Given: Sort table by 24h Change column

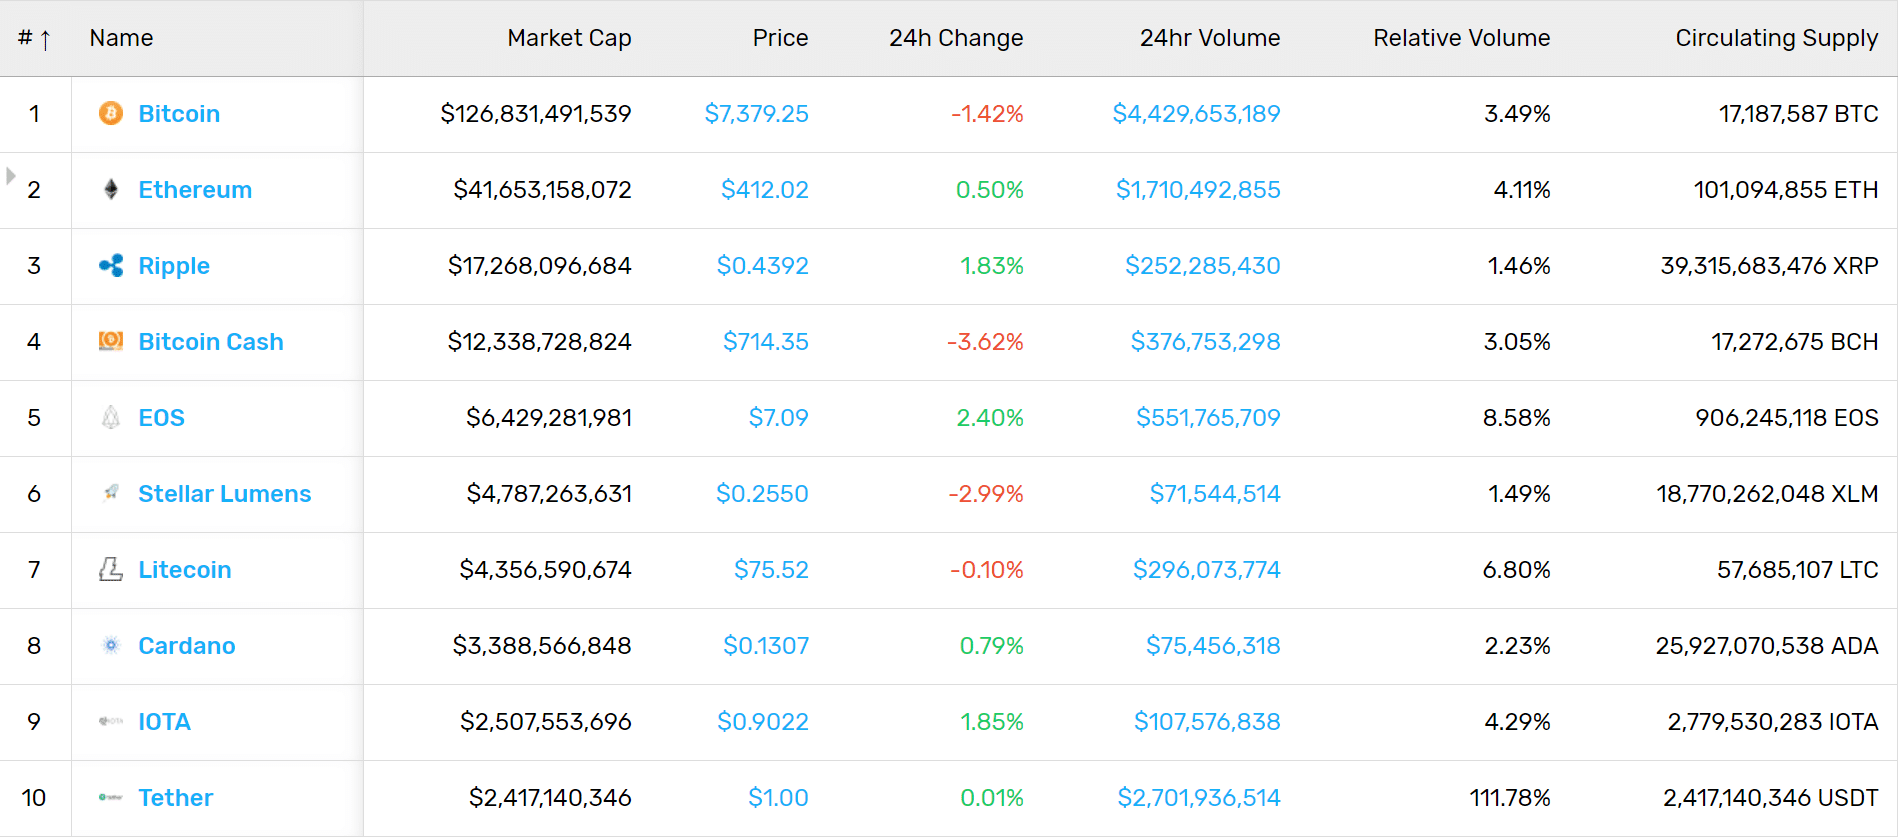Looking at the screenshot, I should pos(956,38).
